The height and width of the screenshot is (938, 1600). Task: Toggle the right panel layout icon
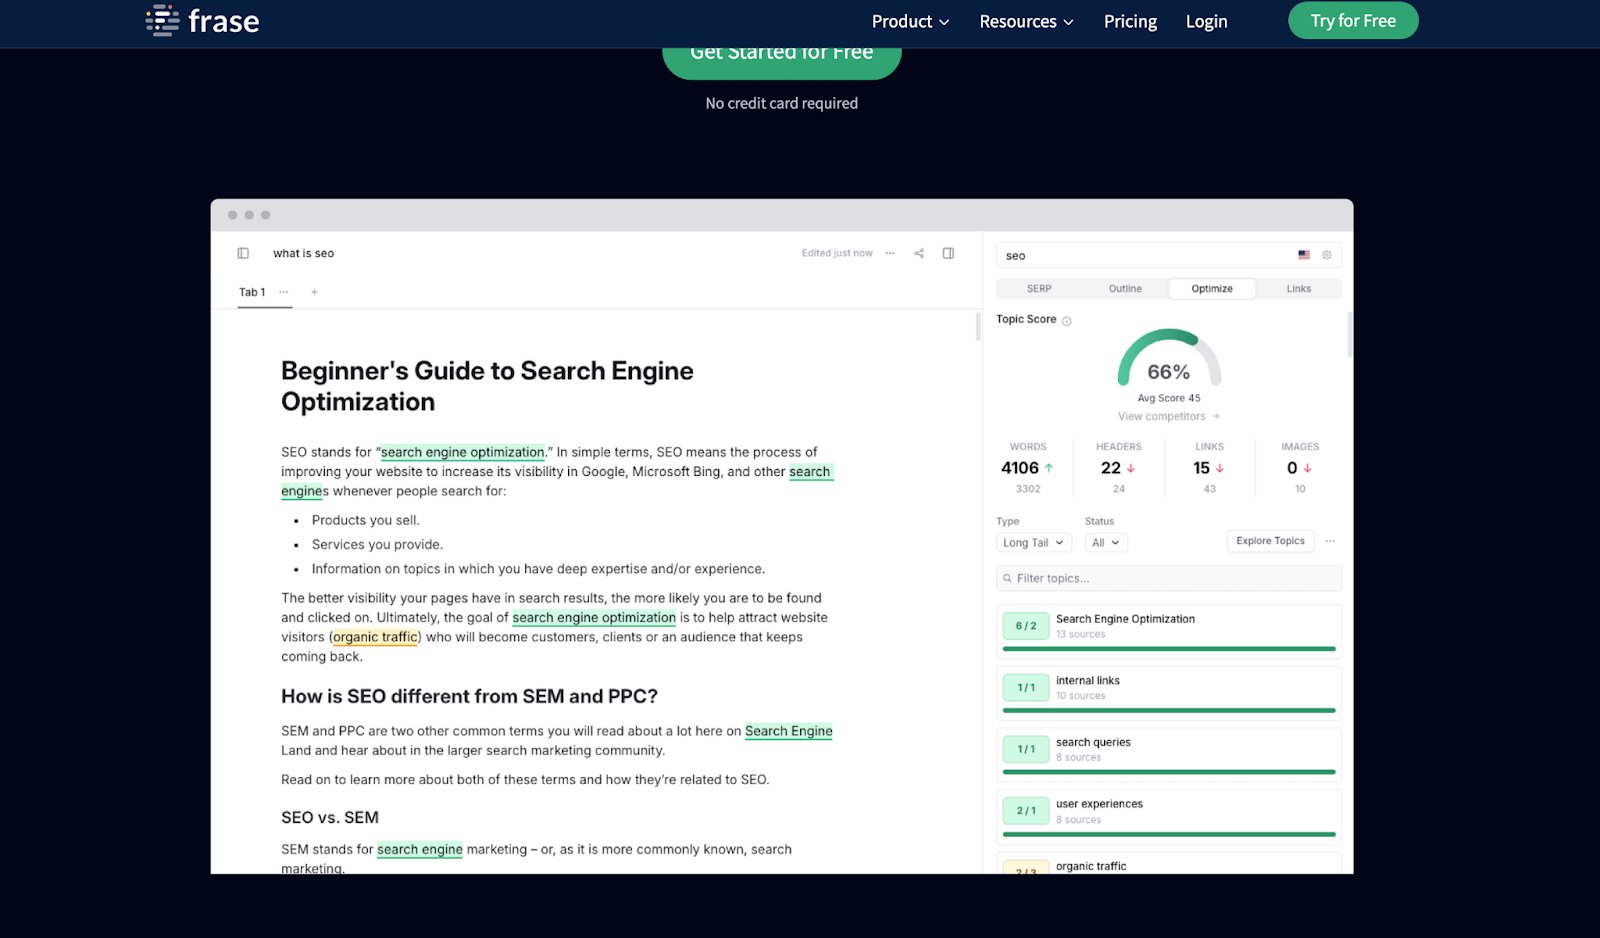[948, 253]
